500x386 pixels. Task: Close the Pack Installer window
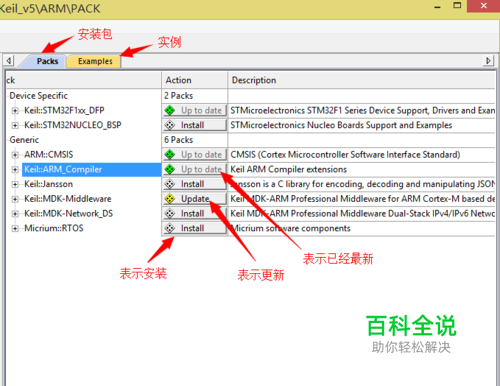[x=483, y=6]
